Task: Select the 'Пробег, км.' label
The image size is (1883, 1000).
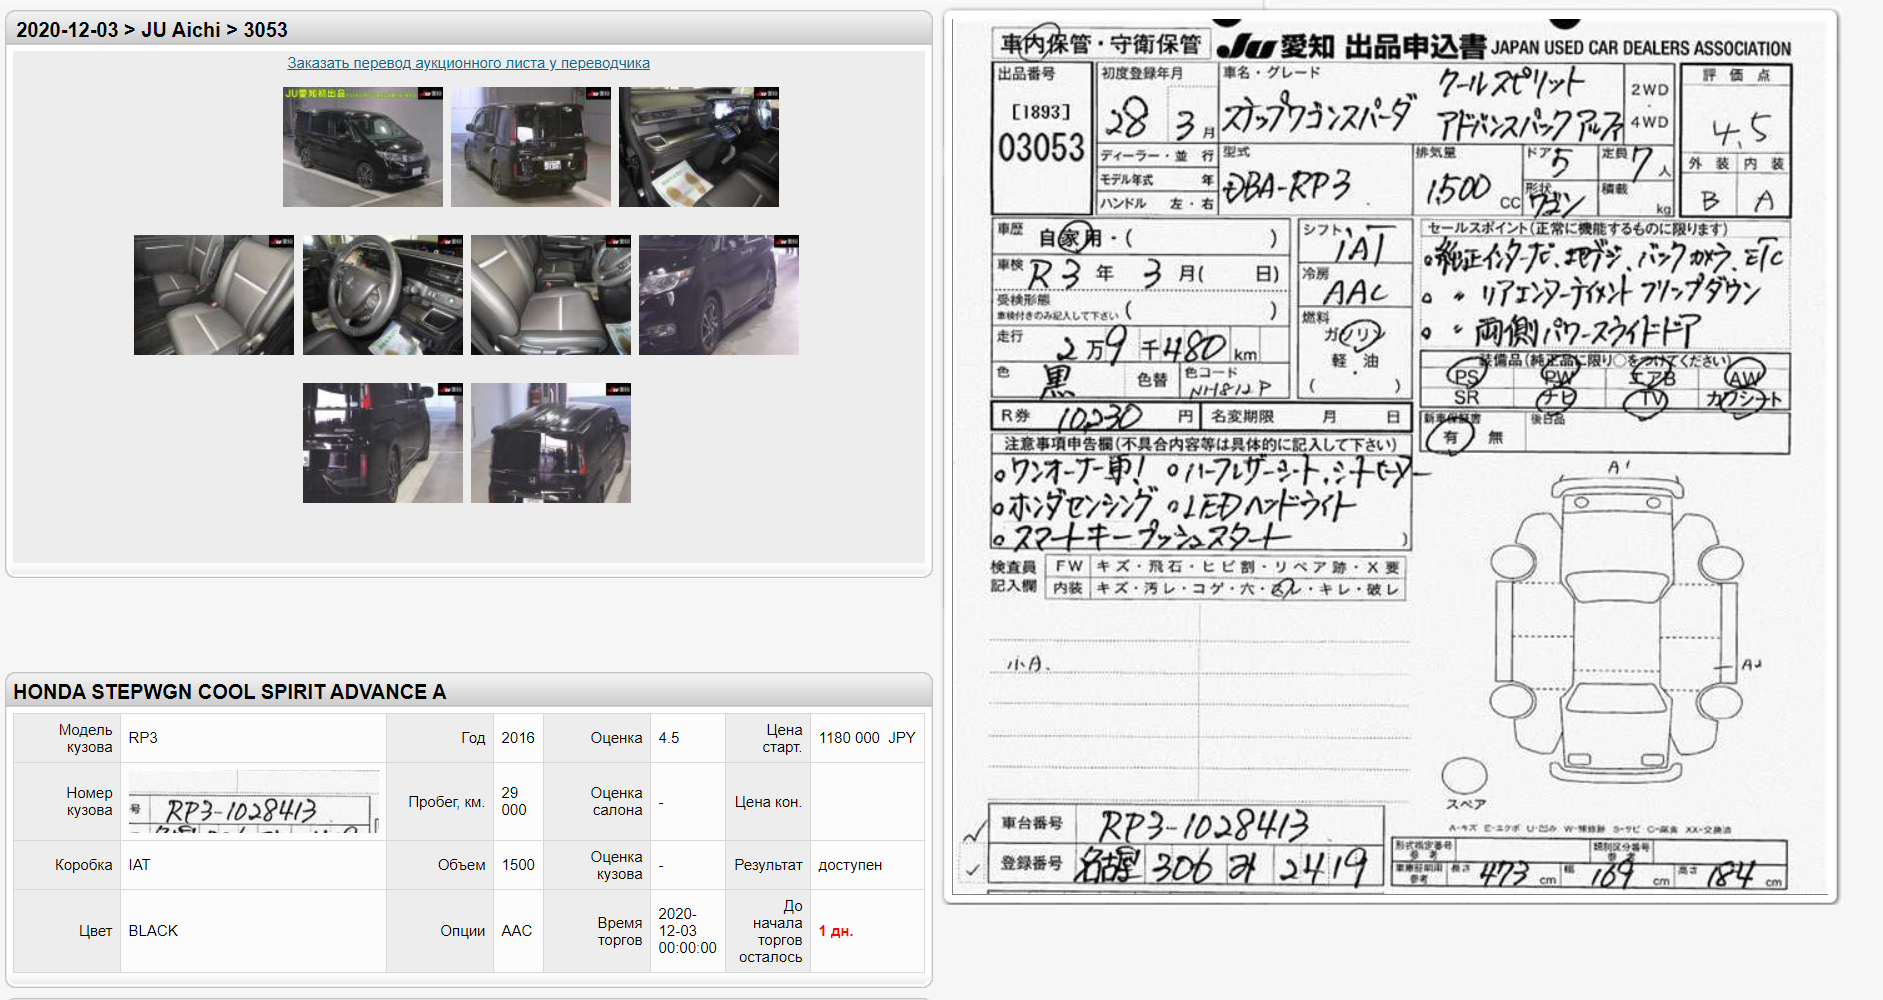Action: point(446,802)
